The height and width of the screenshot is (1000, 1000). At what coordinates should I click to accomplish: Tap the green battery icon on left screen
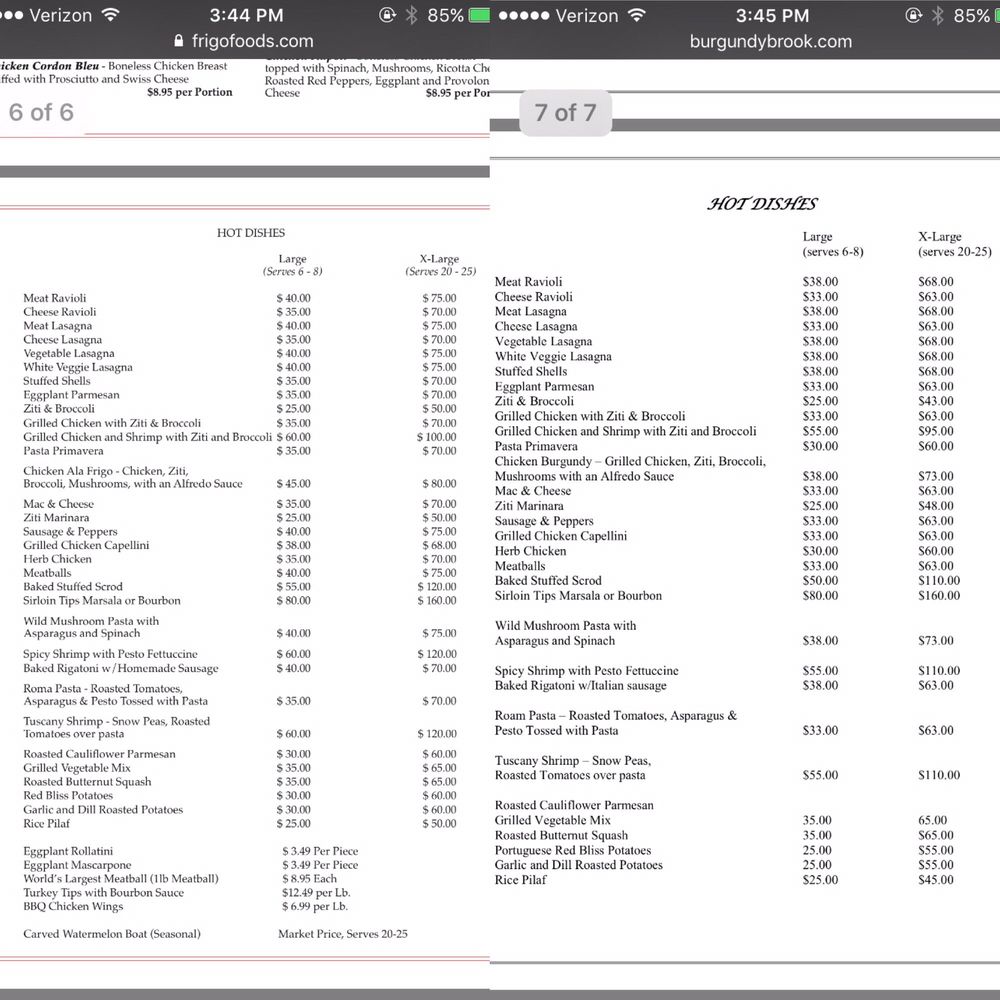[480, 16]
